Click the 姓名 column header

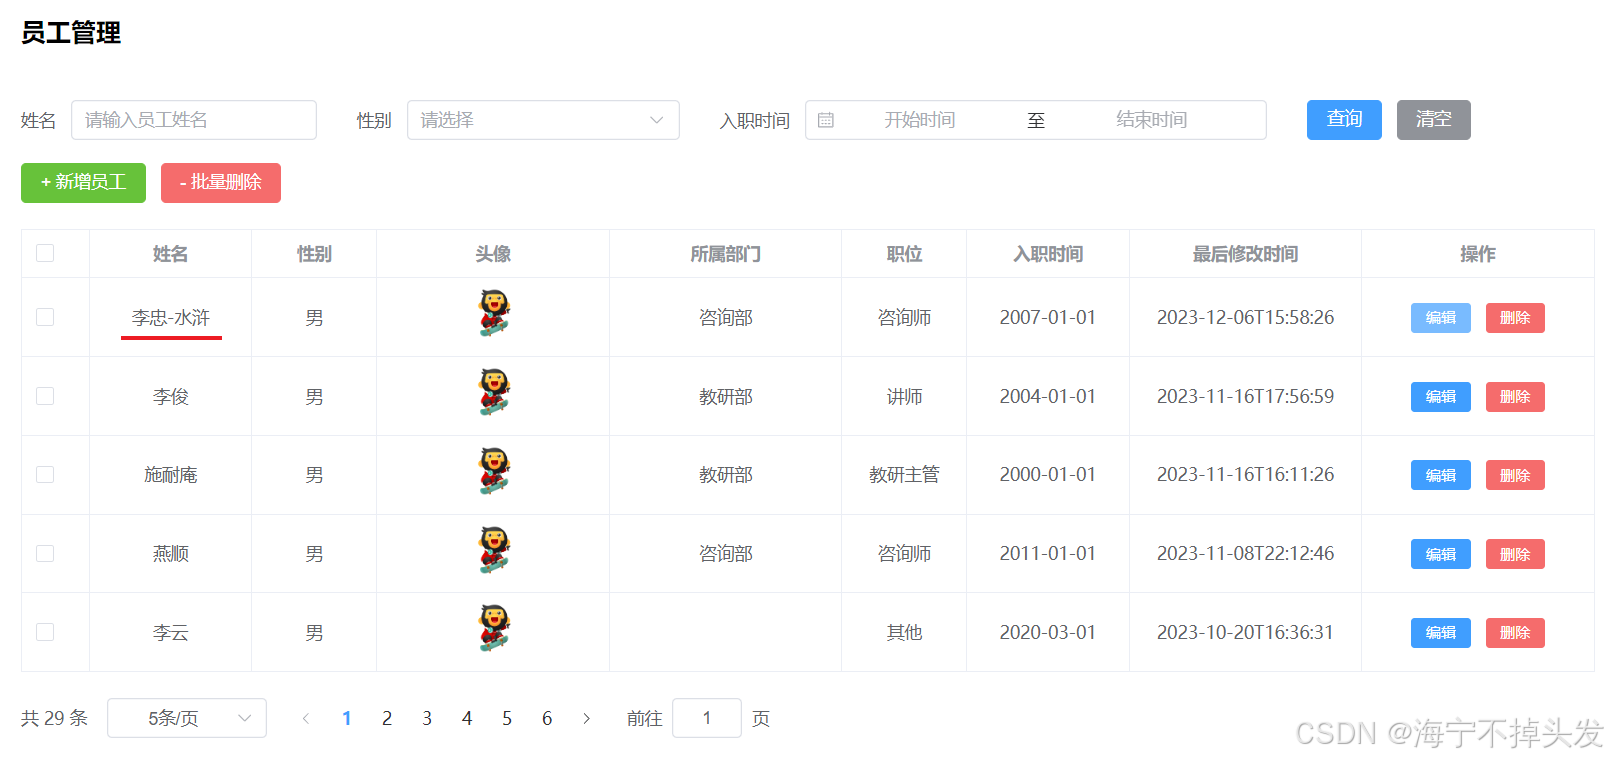pyautogui.click(x=170, y=254)
